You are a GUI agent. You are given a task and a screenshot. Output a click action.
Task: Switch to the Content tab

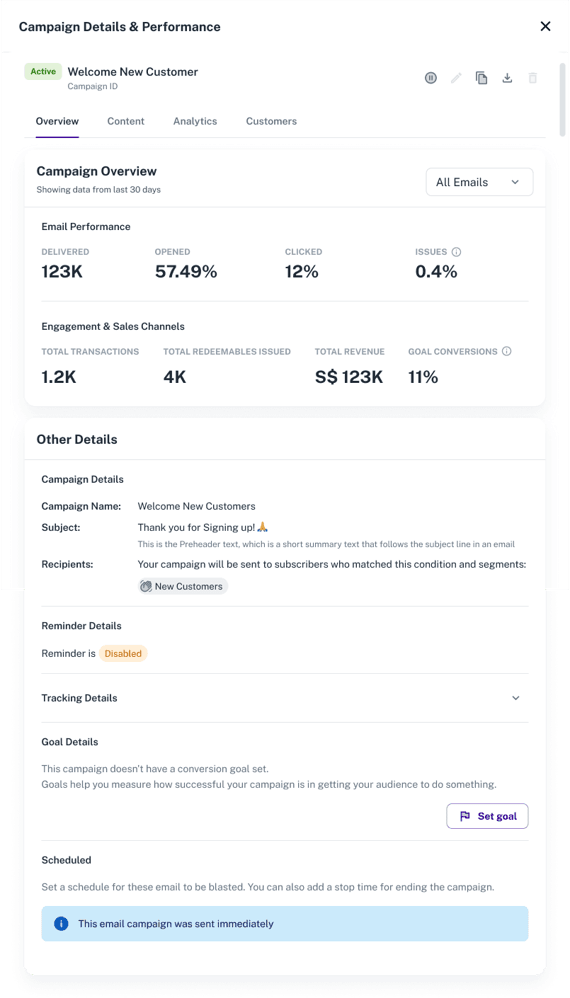coord(126,121)
